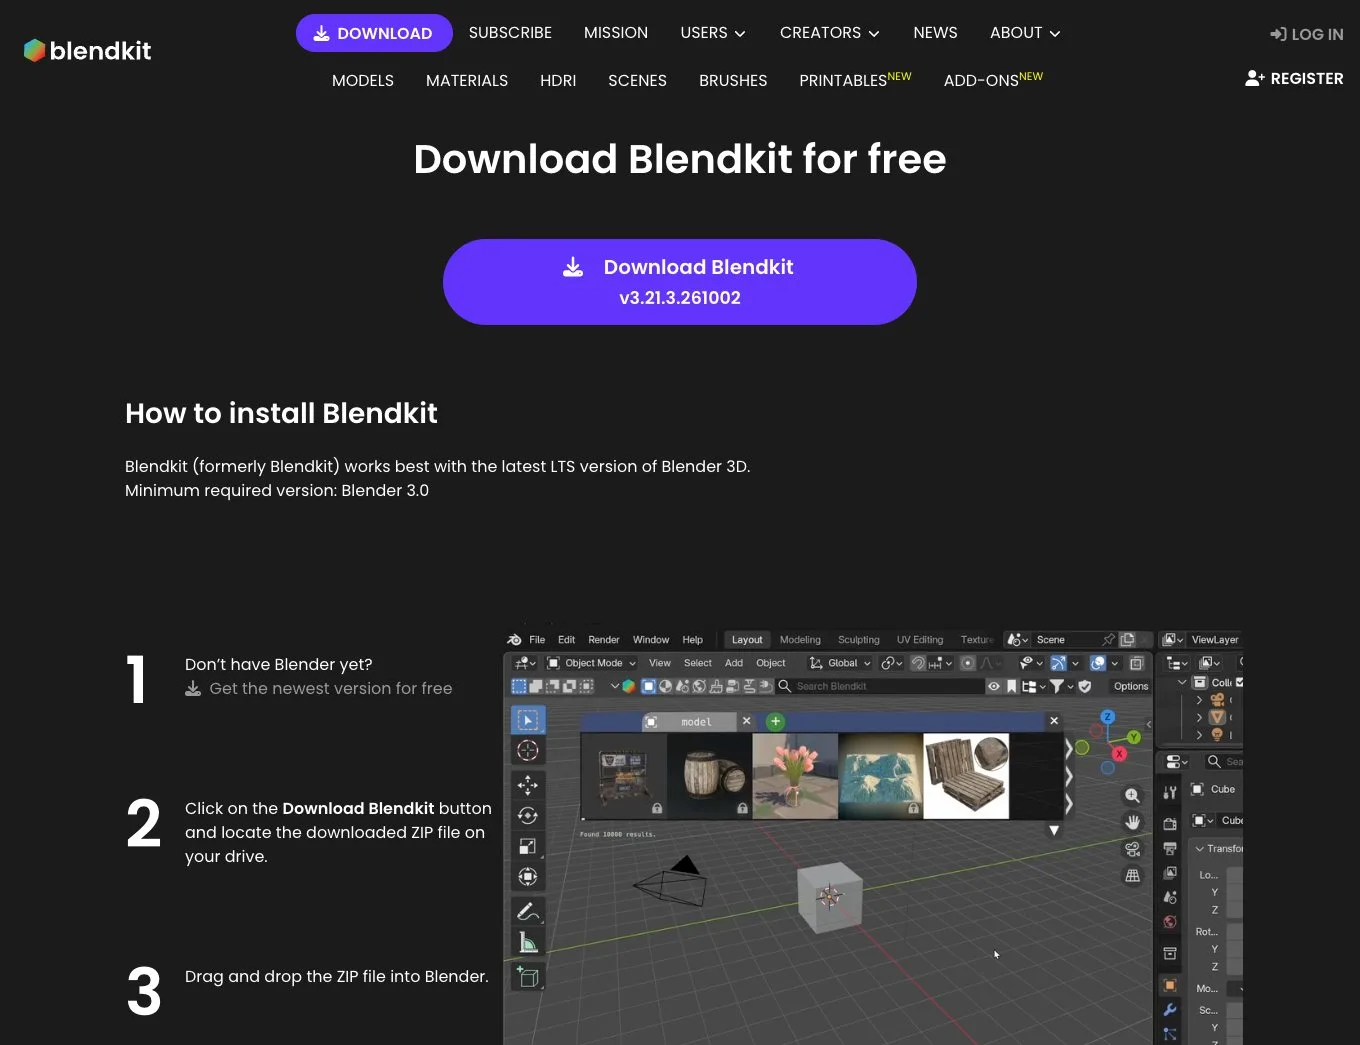Toggle proportional editing in Blender header
Viewport: 1360px width, 1045px height.
967,663
